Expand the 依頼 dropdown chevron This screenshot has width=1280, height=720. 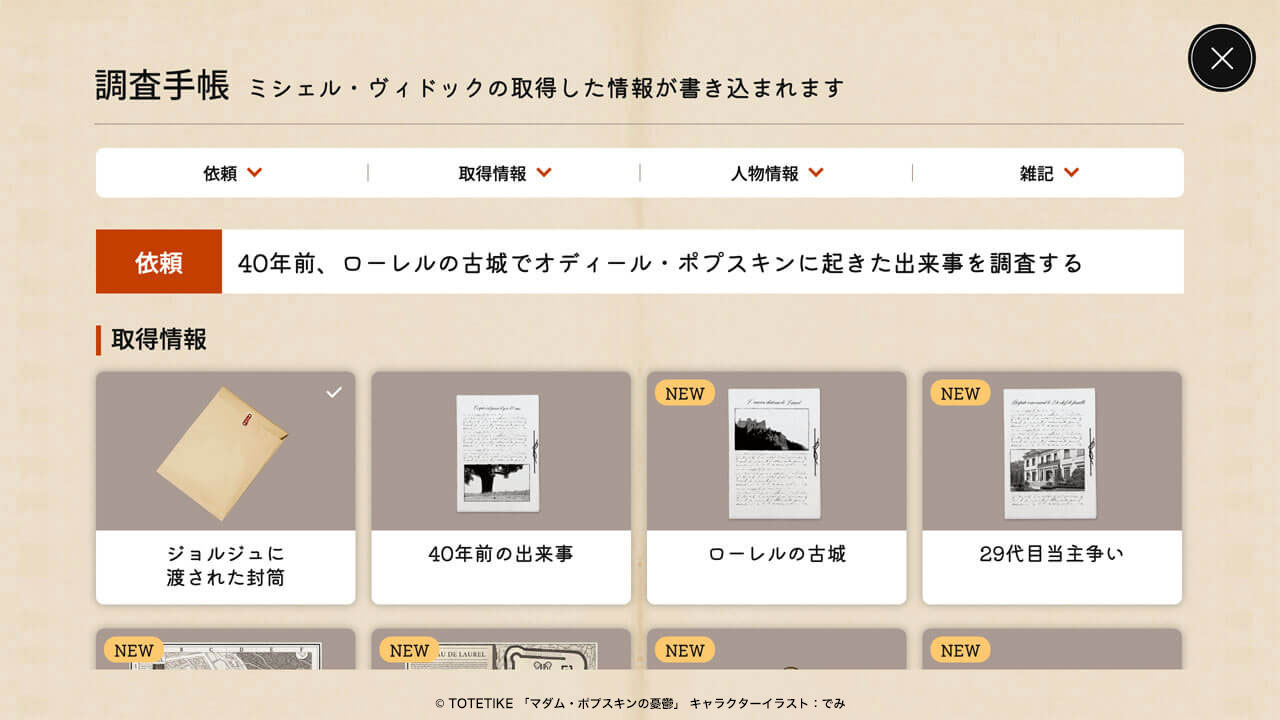(x=254, y=173)
